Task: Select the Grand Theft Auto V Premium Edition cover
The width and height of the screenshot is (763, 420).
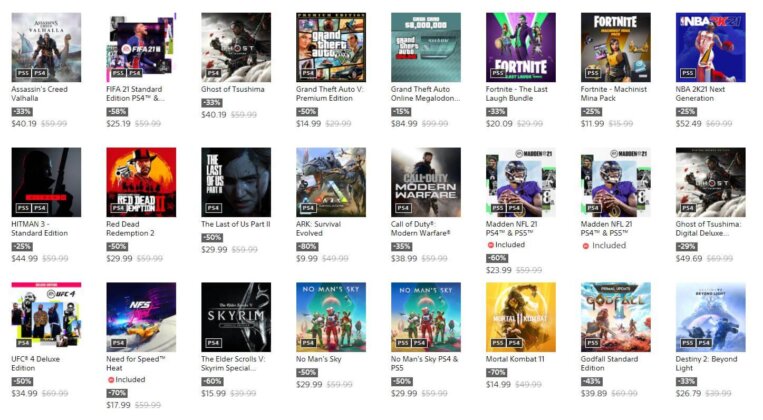Action: tap(331, 47)
